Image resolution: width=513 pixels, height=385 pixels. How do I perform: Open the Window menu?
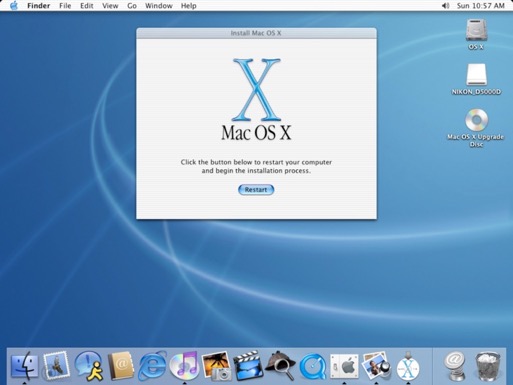point(159,6)
